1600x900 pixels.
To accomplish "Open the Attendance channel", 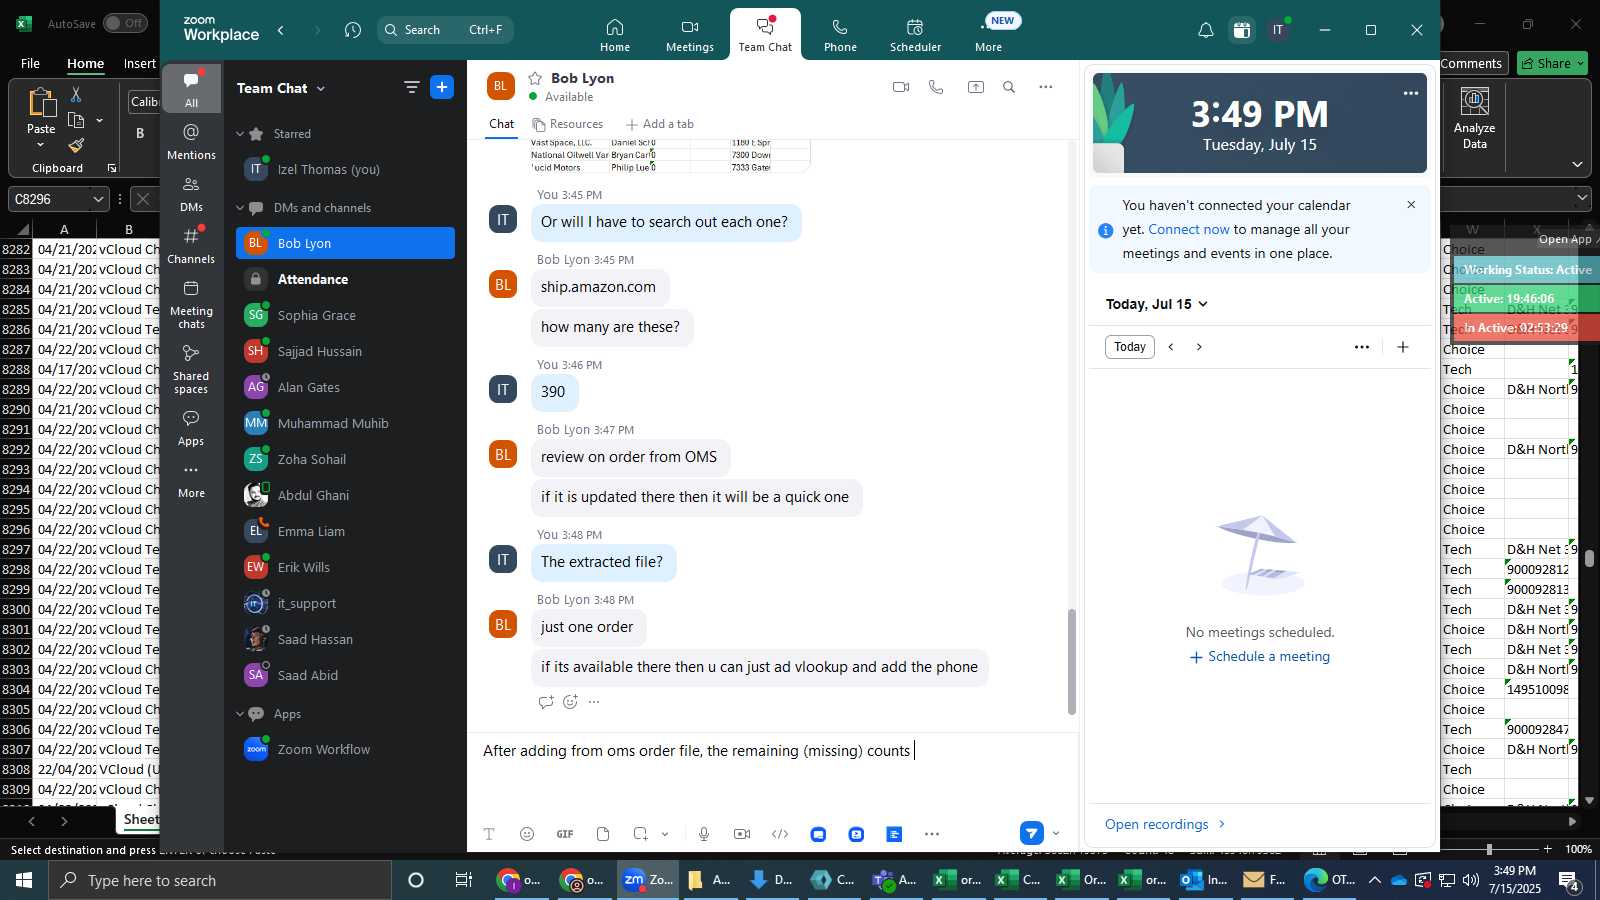I will pos(345,279).
